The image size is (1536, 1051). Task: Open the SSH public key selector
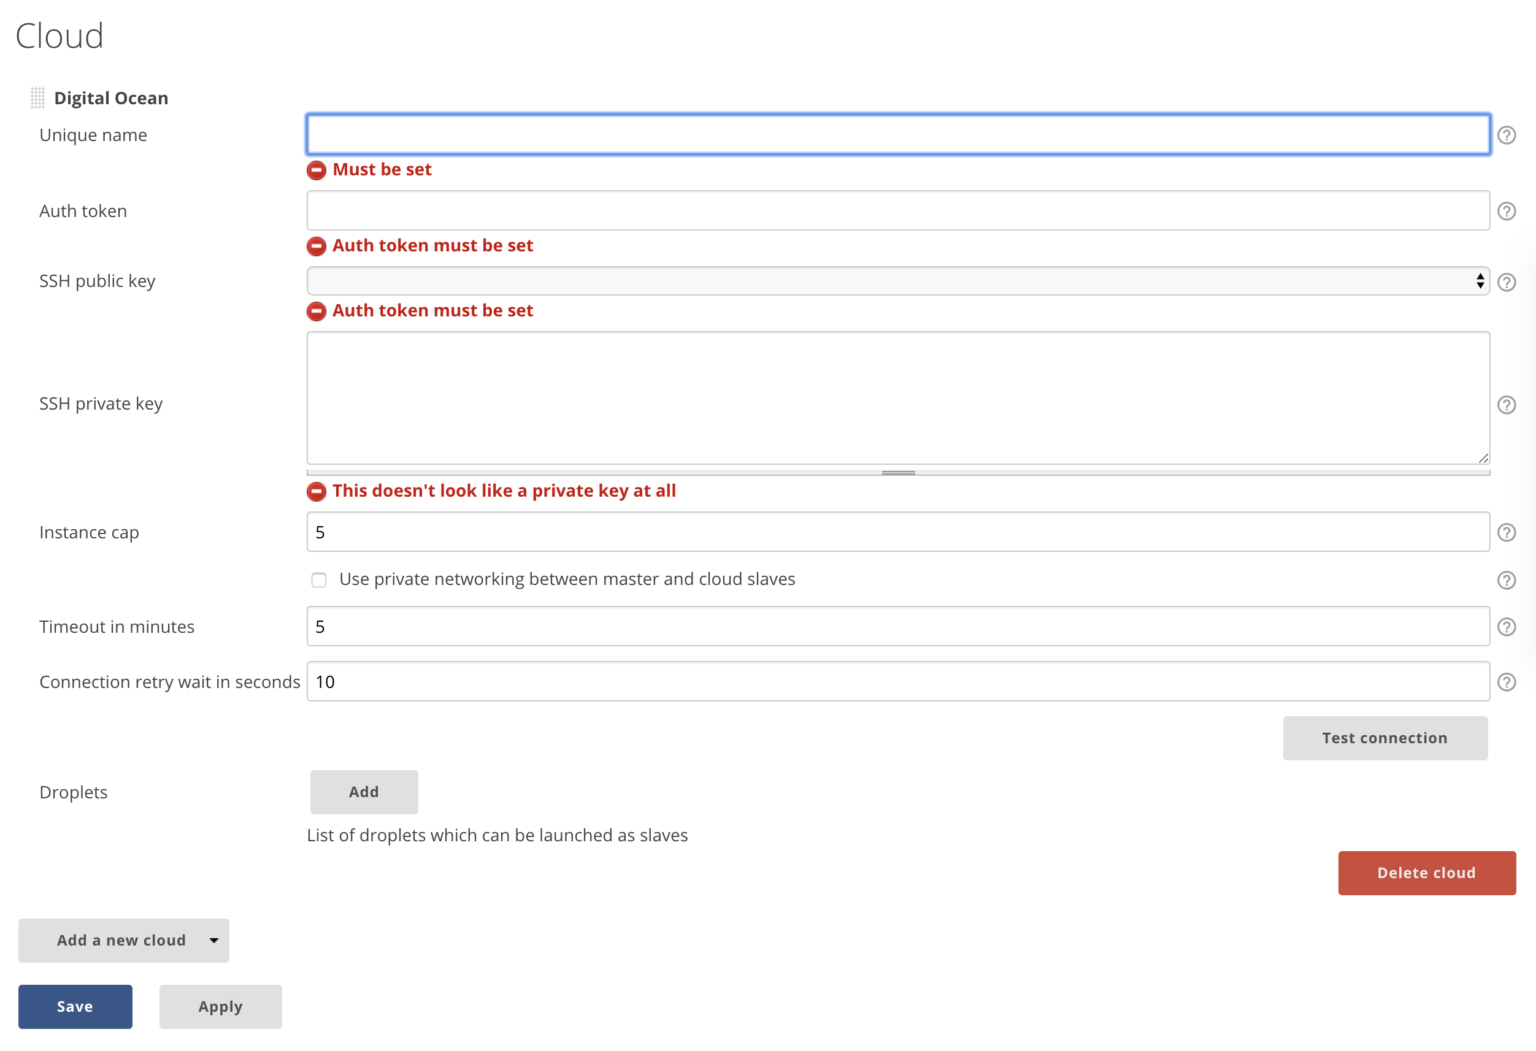coord(897,281)
